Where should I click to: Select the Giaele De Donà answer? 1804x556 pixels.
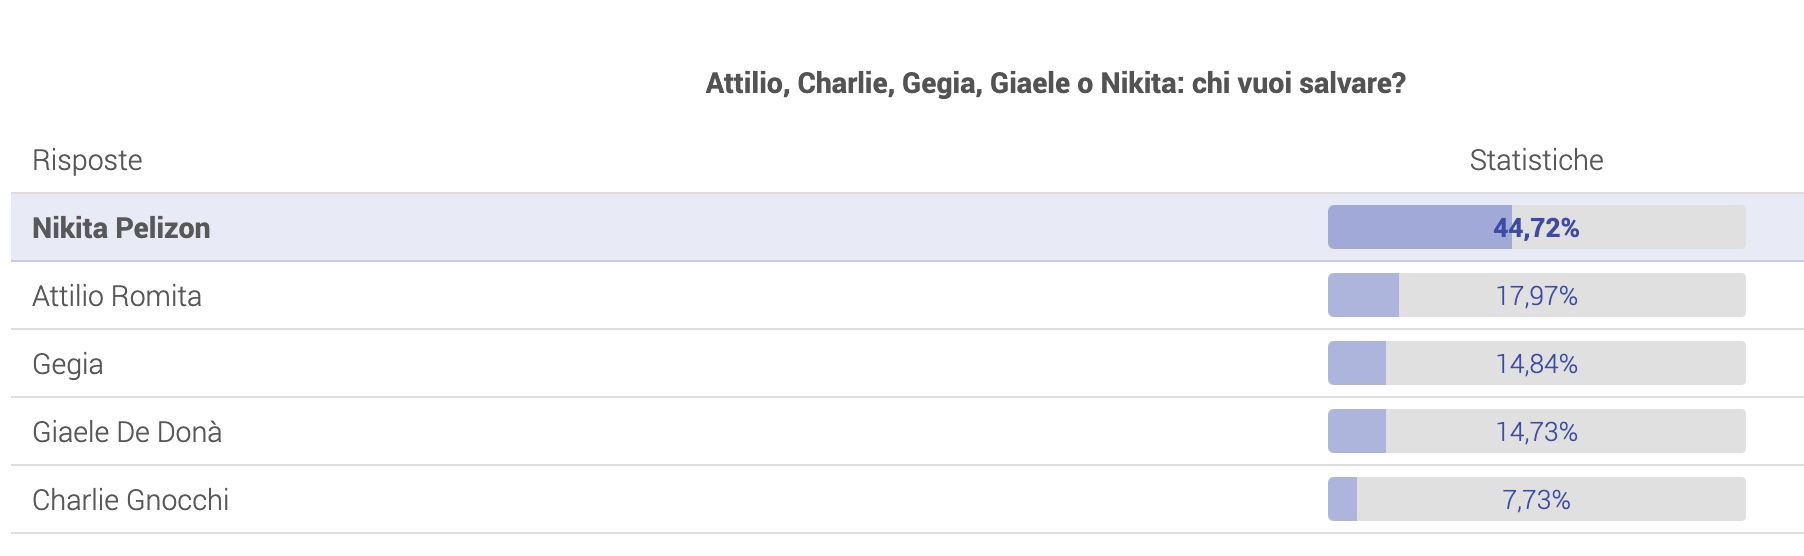tap(127, 432)
